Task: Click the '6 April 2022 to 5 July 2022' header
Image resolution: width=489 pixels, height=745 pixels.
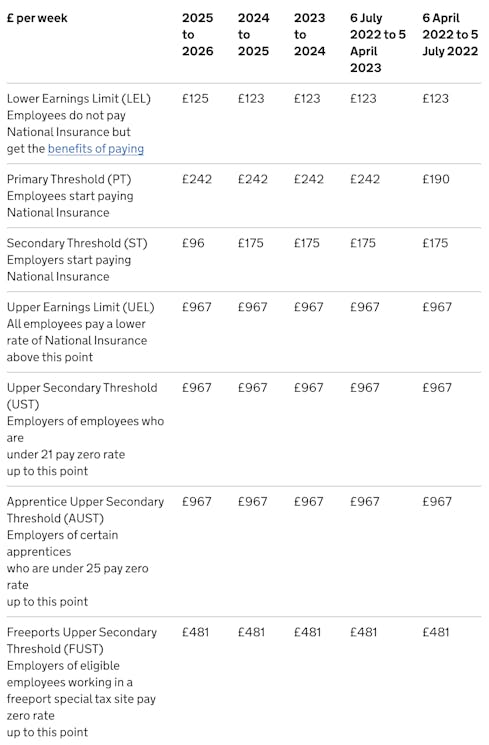Action: [450, 35]
